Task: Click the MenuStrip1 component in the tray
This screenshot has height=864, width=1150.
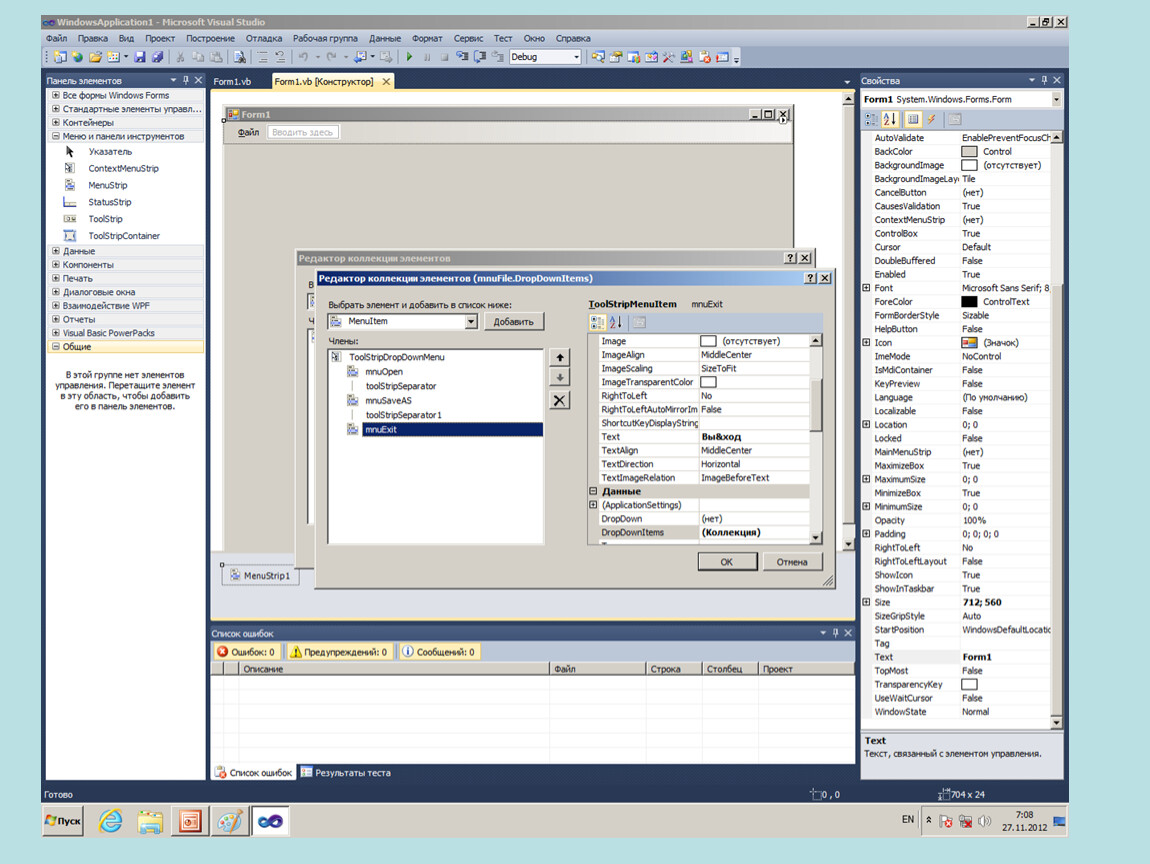Action: tap(260, 576)
